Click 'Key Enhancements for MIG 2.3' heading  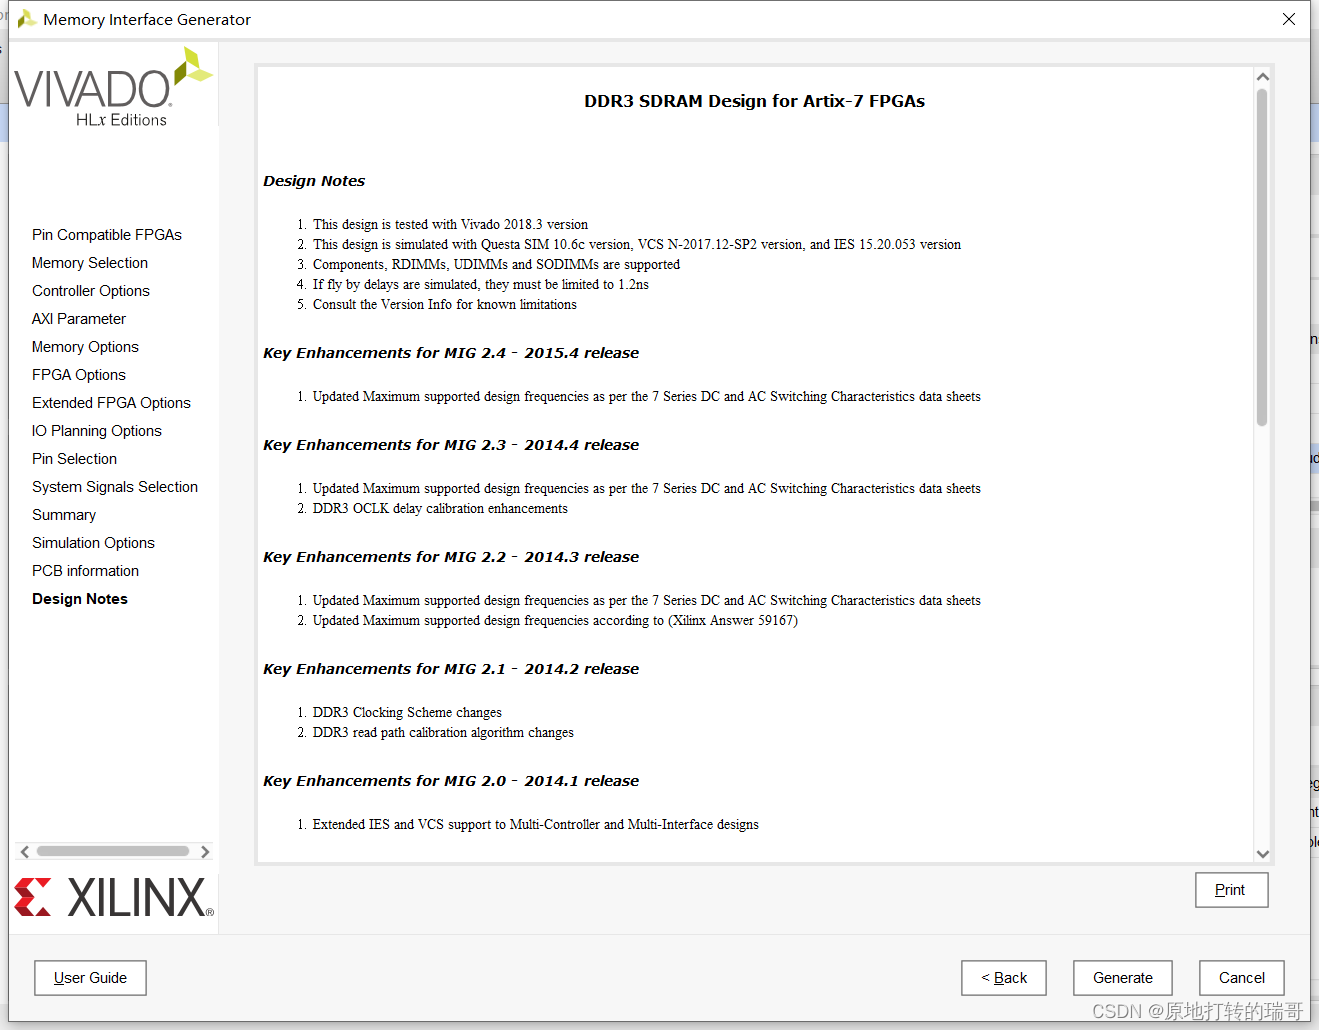(451, 445)
